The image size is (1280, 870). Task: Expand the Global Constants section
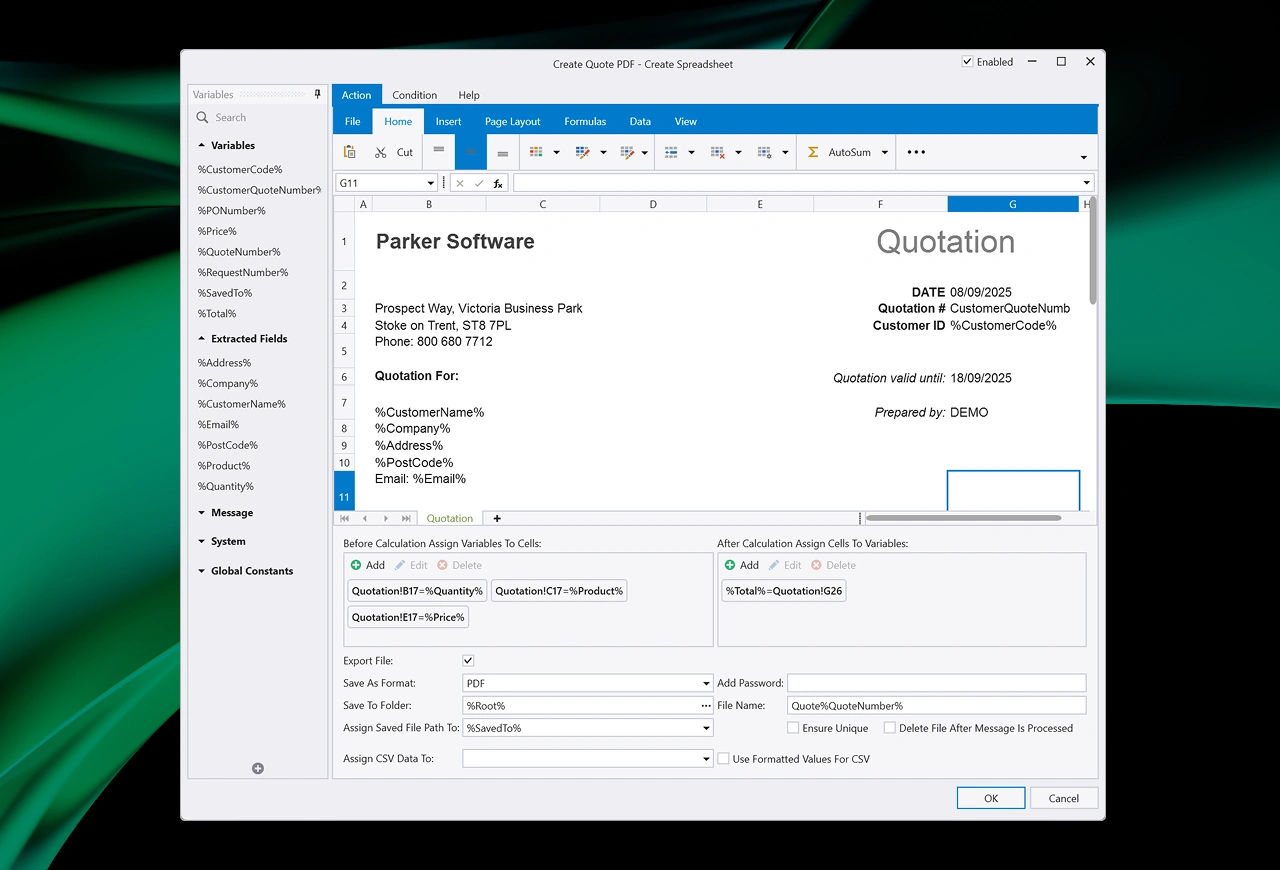click(x=202, y=571)
